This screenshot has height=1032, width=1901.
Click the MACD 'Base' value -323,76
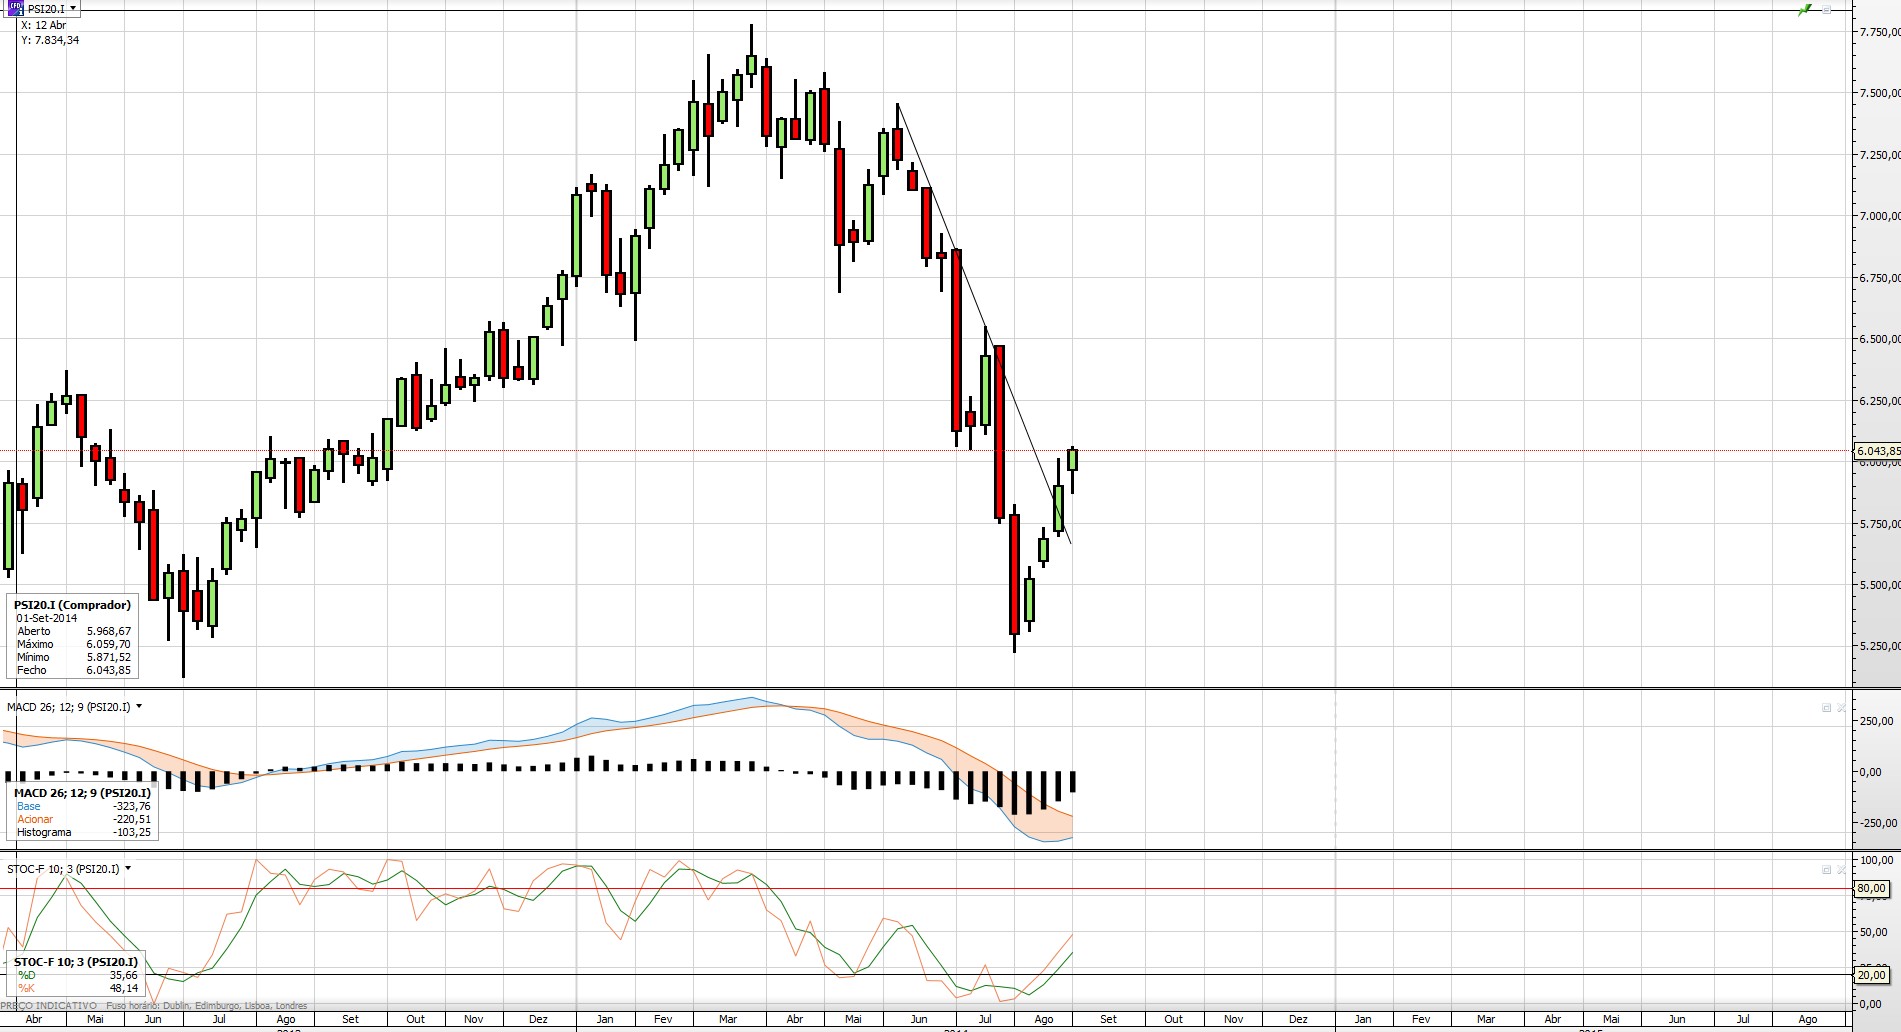(x=132, y=806)
